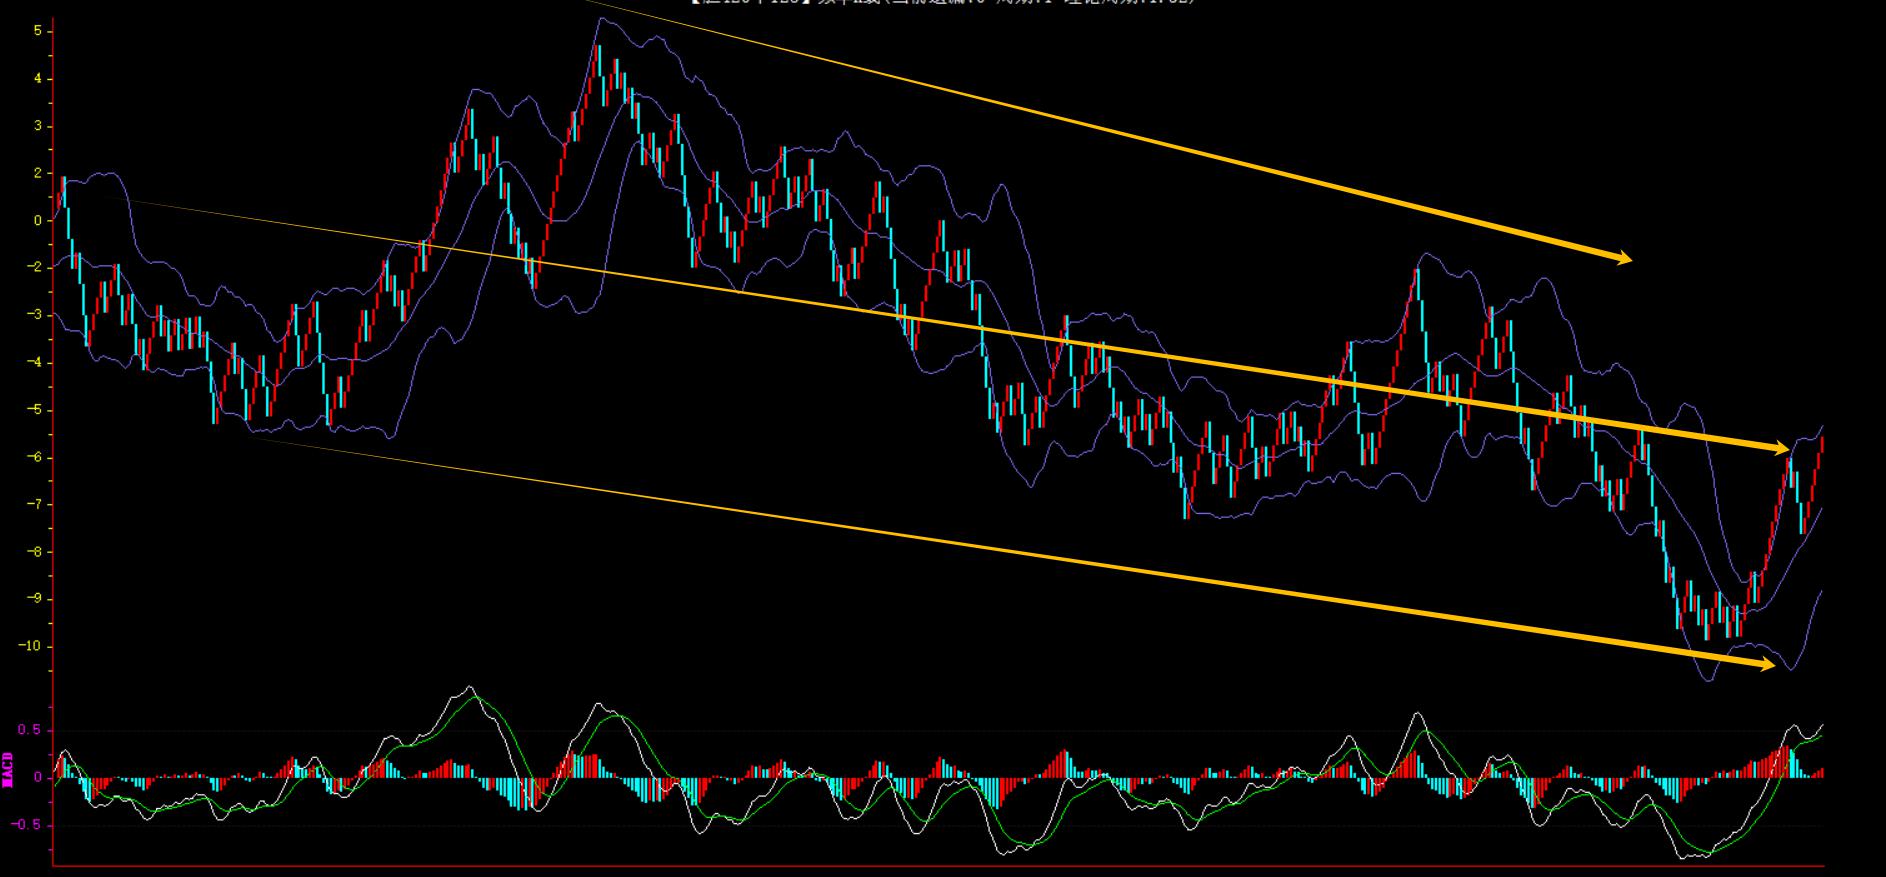The height and width of the screenshot is (877, 1886).
Task: Click the "-0.5" label on the MACD axis
Action: (27, 825)
